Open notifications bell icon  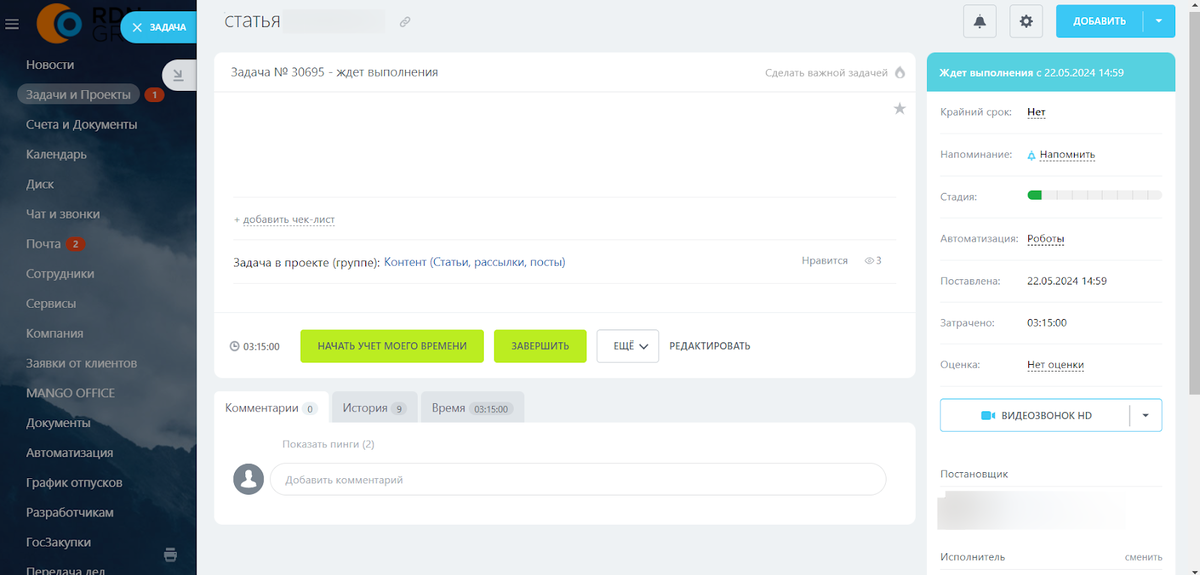click(980, 21)
